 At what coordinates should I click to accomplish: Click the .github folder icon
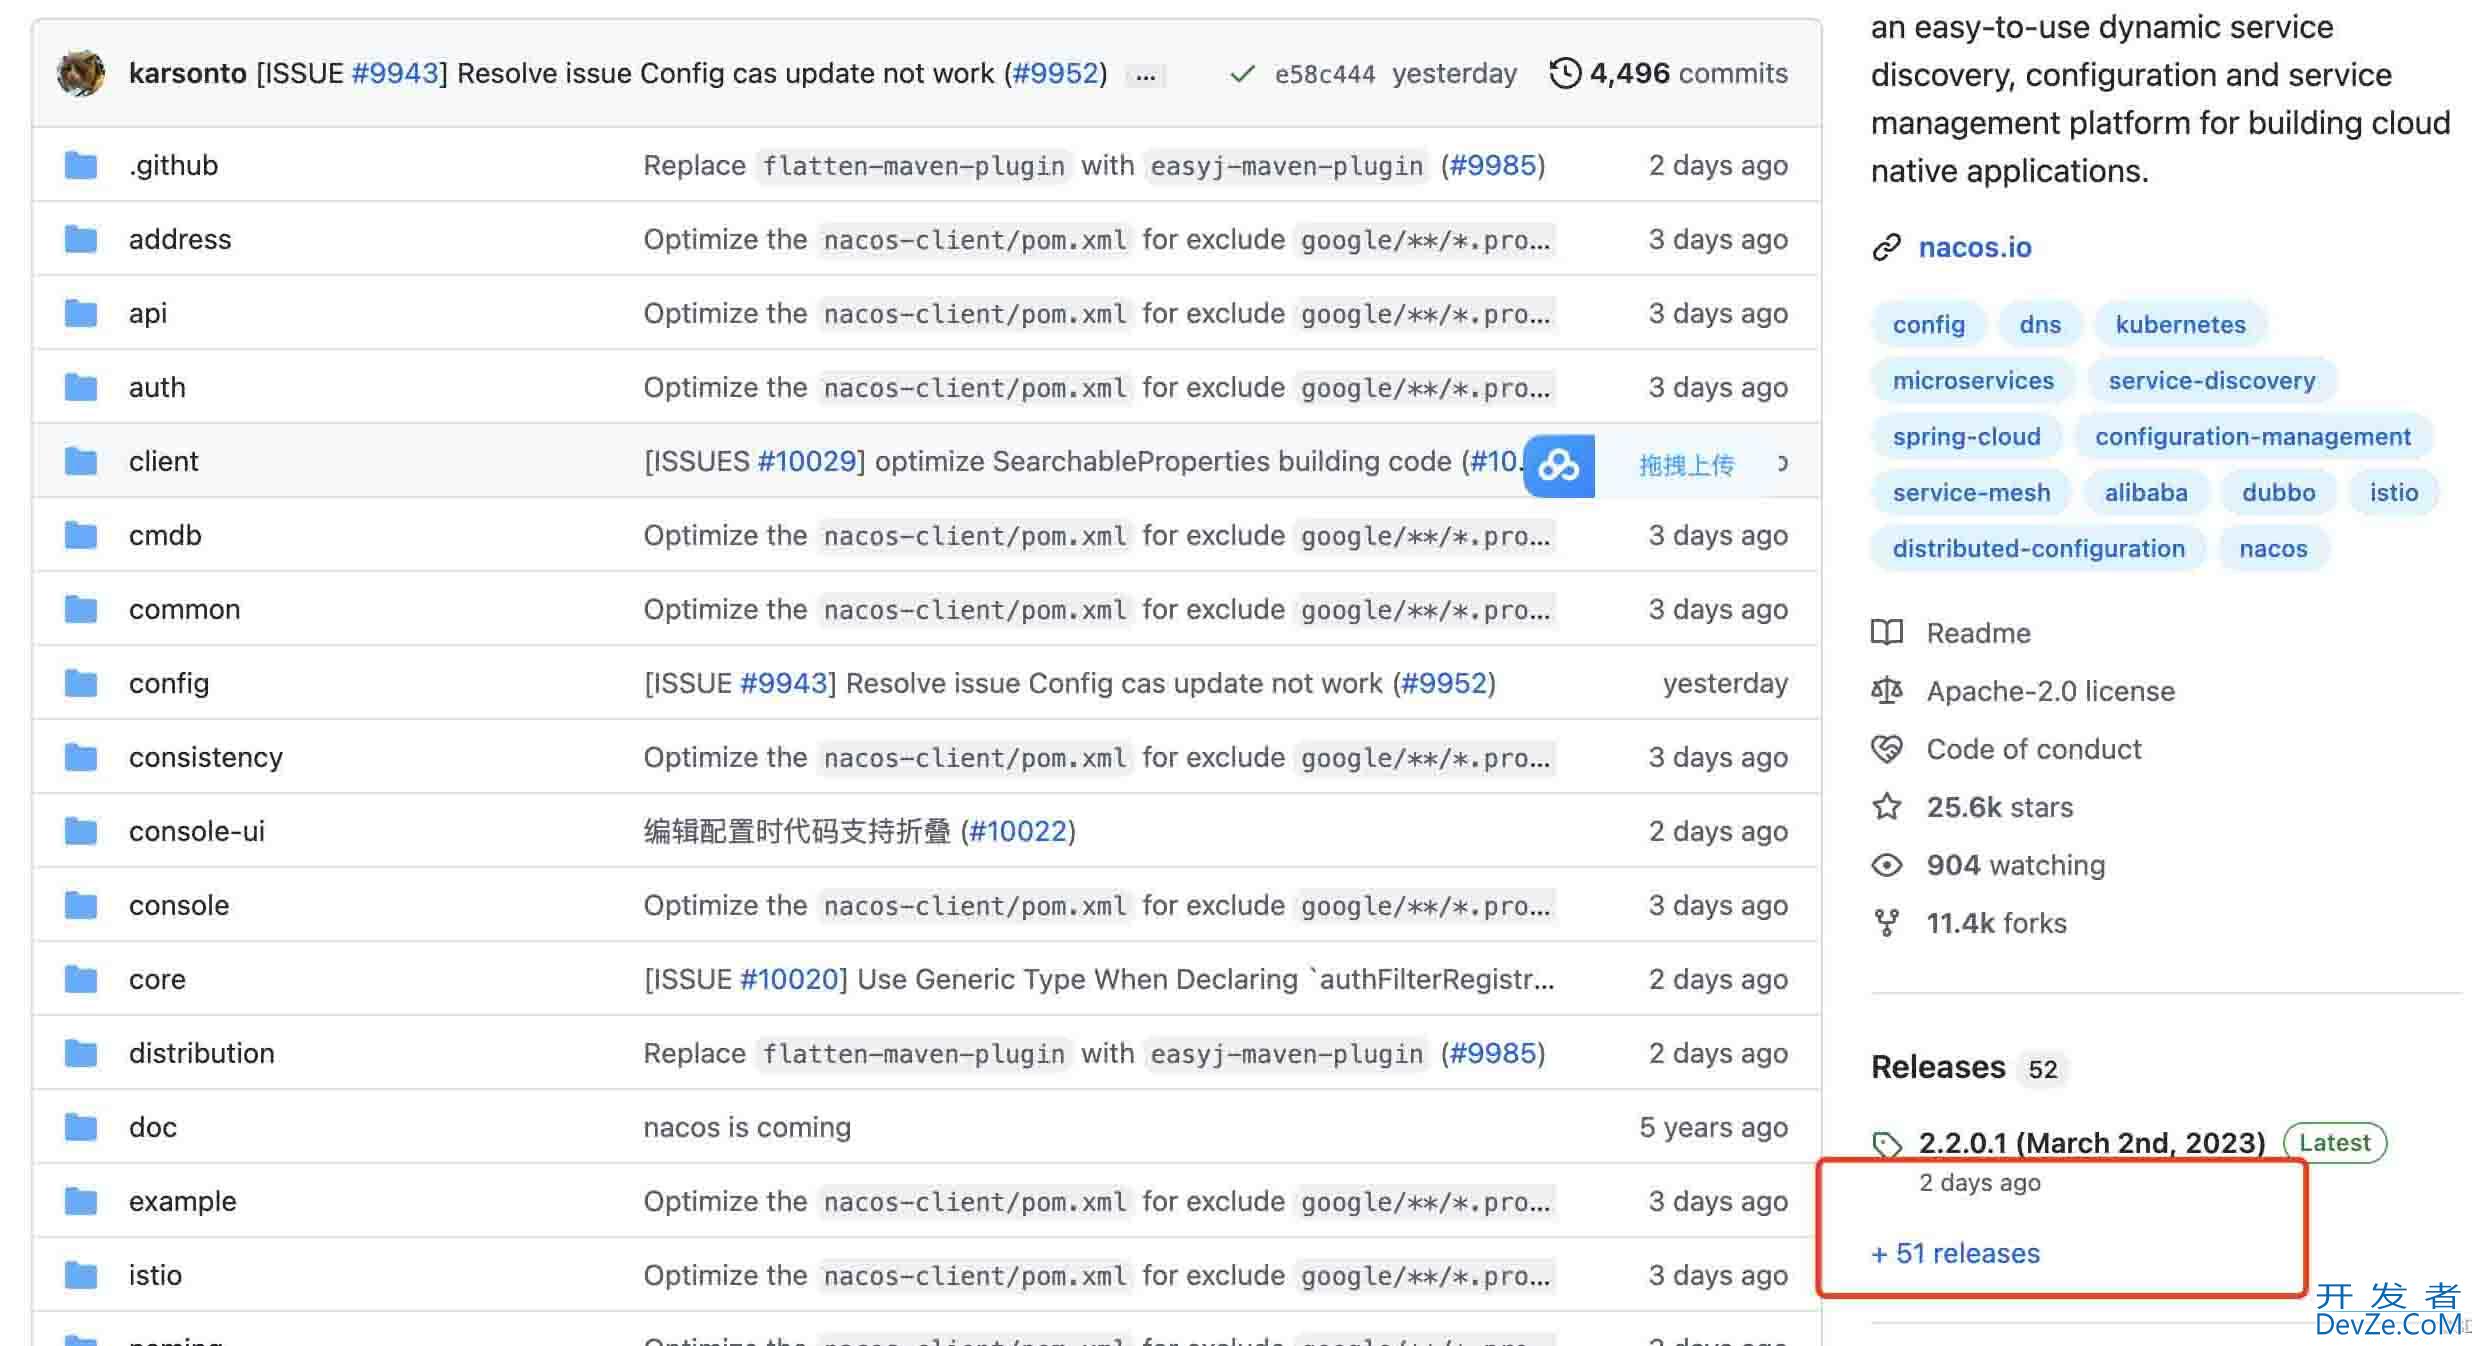[x=81, y=165]
